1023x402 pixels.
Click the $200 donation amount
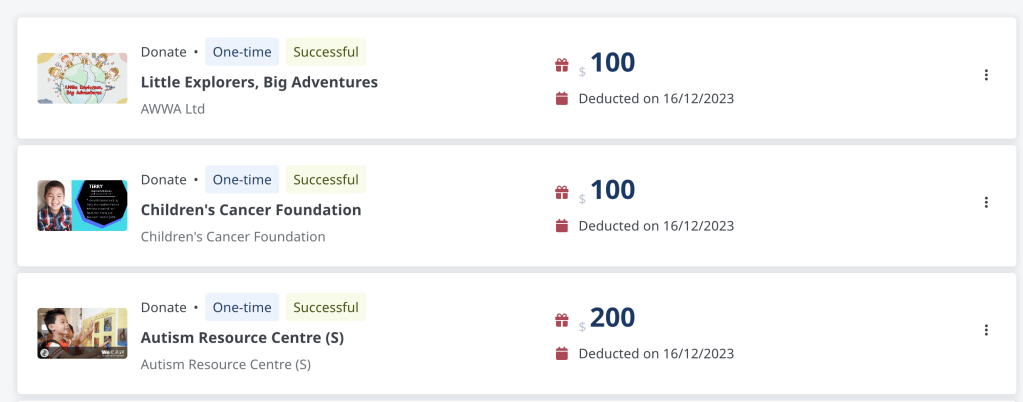tap(612, 318)
